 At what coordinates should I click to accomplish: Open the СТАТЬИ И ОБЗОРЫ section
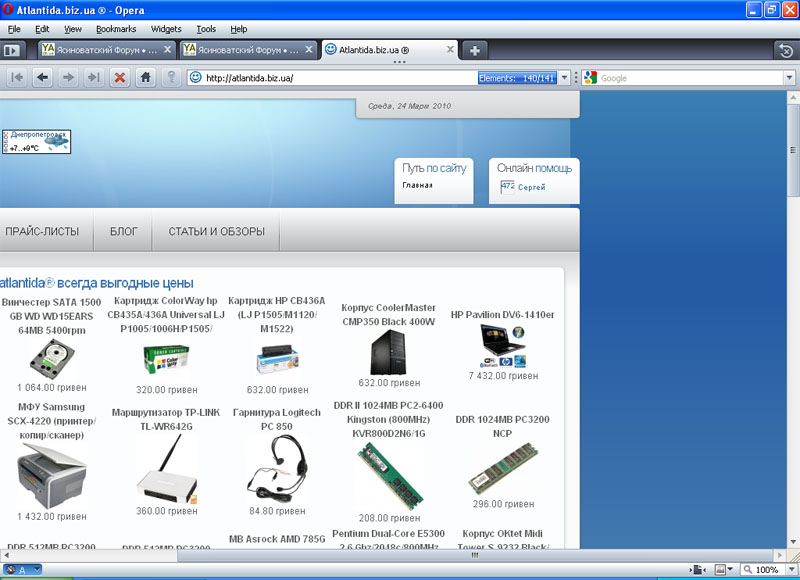(216, 231)
